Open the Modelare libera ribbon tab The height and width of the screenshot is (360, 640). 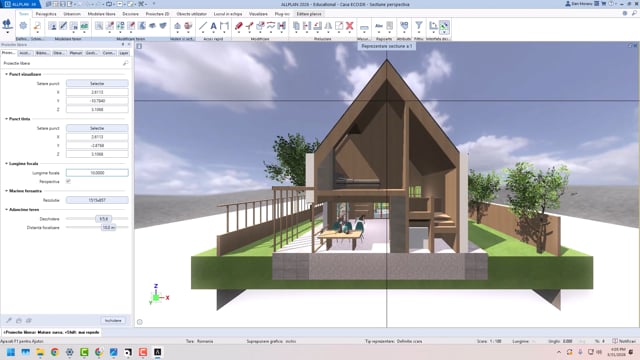[102, 14]
